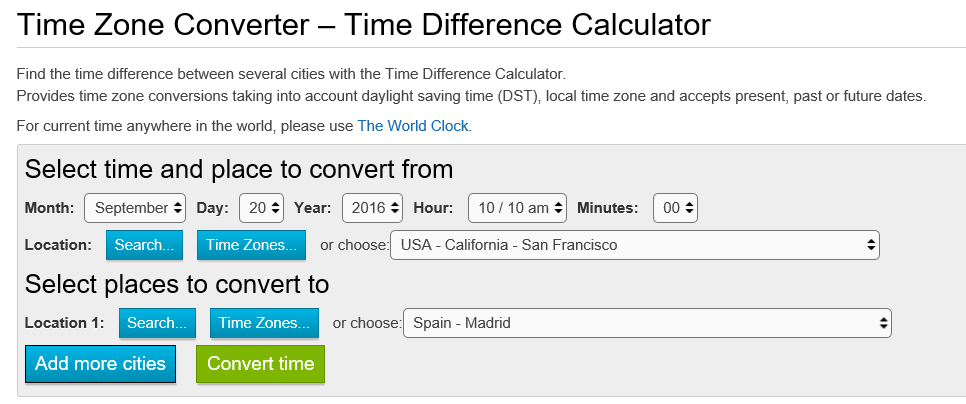Screen dimensions: 966x404
Task: Click the Month label text
Action: tap(50, 208)
